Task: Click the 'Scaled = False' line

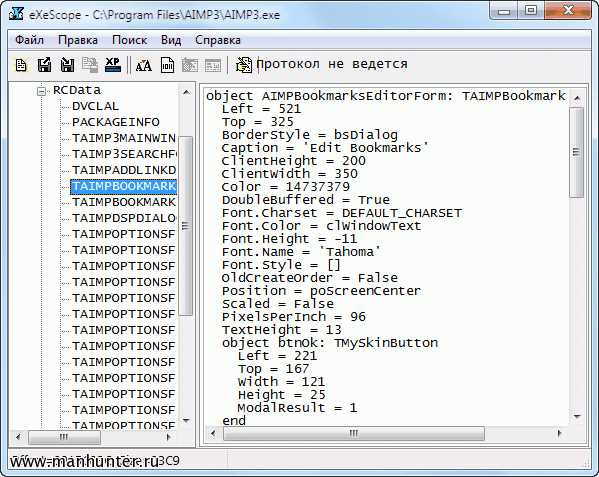Action: coord(278,304)
